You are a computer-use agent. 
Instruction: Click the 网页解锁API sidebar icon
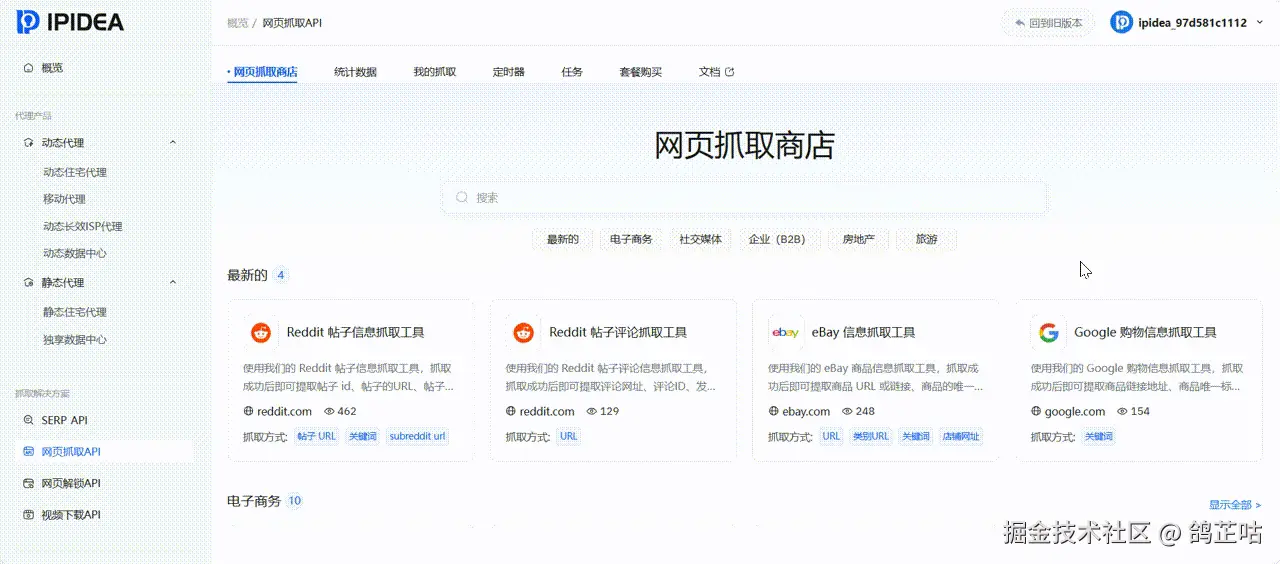click(29, 483)
